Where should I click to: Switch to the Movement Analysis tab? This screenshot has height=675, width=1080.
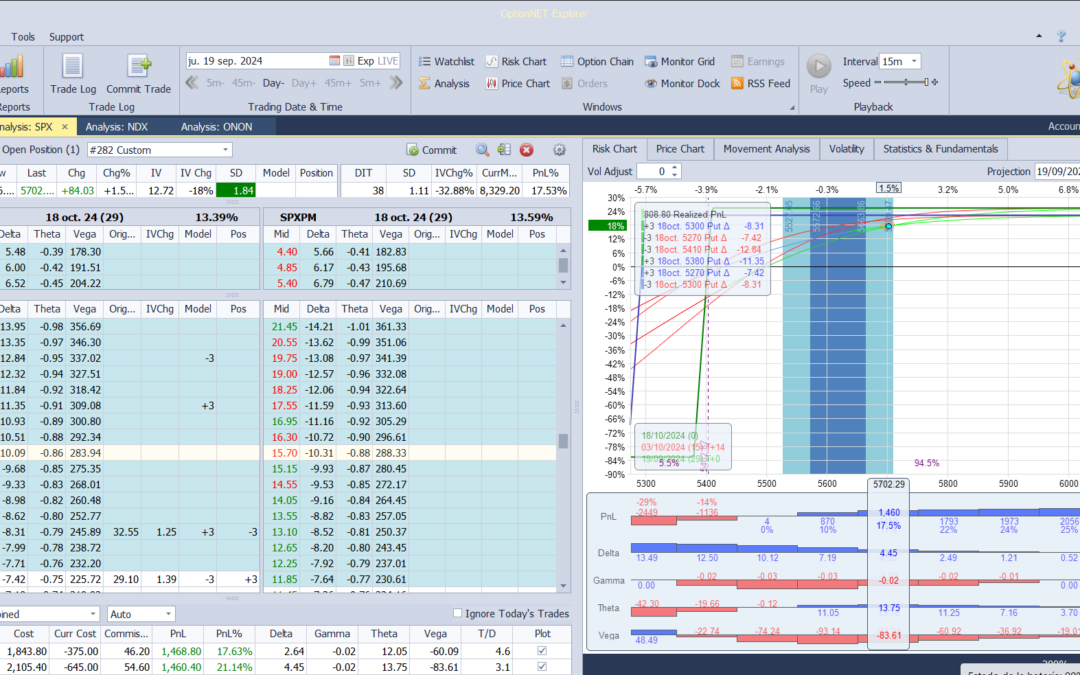tap(767, 149)
